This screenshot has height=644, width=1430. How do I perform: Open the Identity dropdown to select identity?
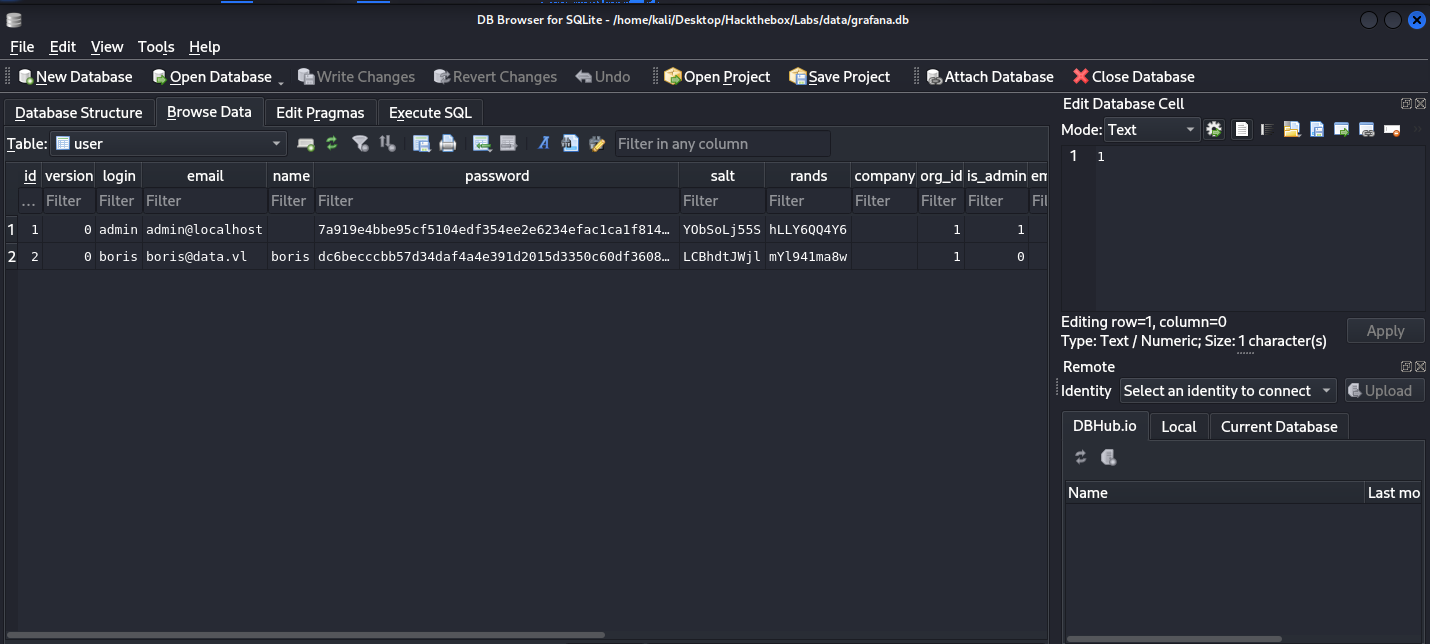[x=1228, y=391]
